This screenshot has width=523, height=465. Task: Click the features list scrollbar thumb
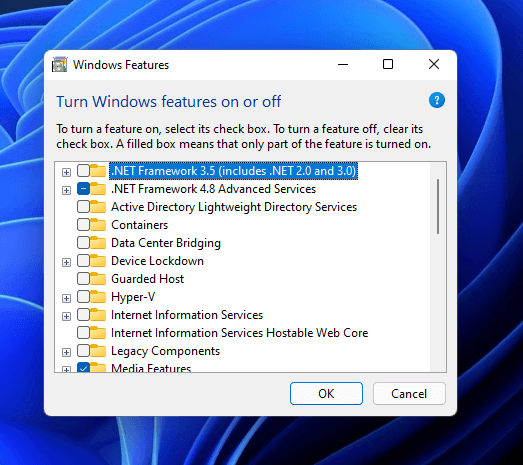pyautogui.click(x=438, y=206)
